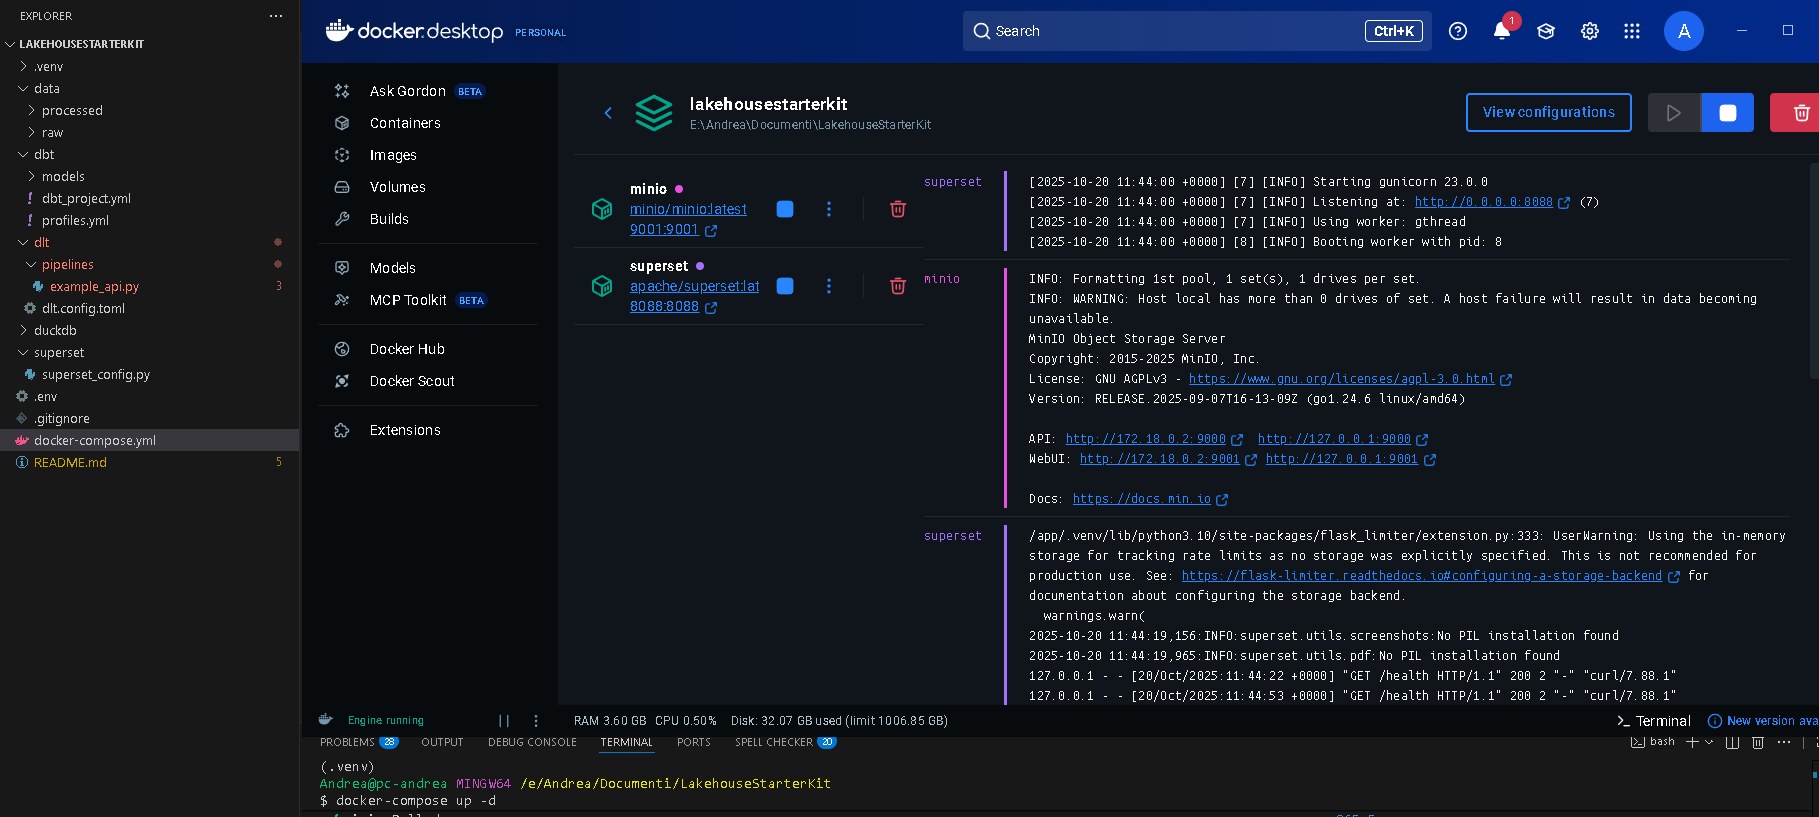The width and height of the screenshot is (1819, 817).
Task: Kill the bash terminal
Action: click(1758, 742)
